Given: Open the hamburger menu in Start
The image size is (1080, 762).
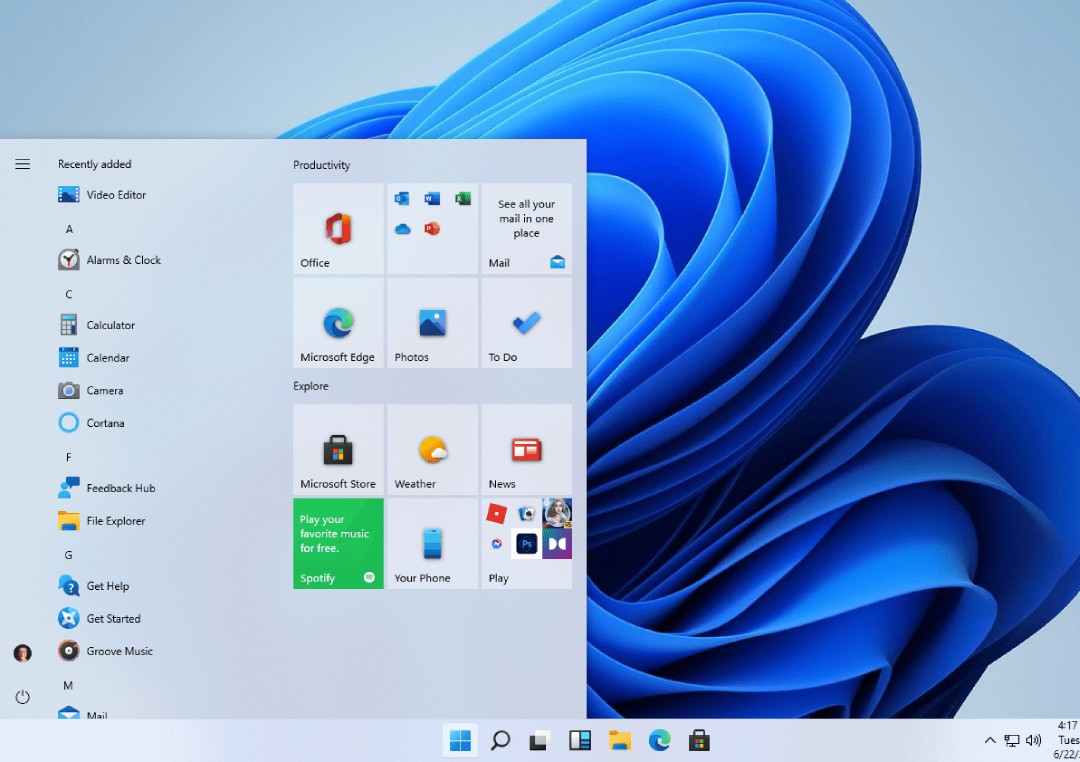Looking at the screenshot, I should point(23,164).
